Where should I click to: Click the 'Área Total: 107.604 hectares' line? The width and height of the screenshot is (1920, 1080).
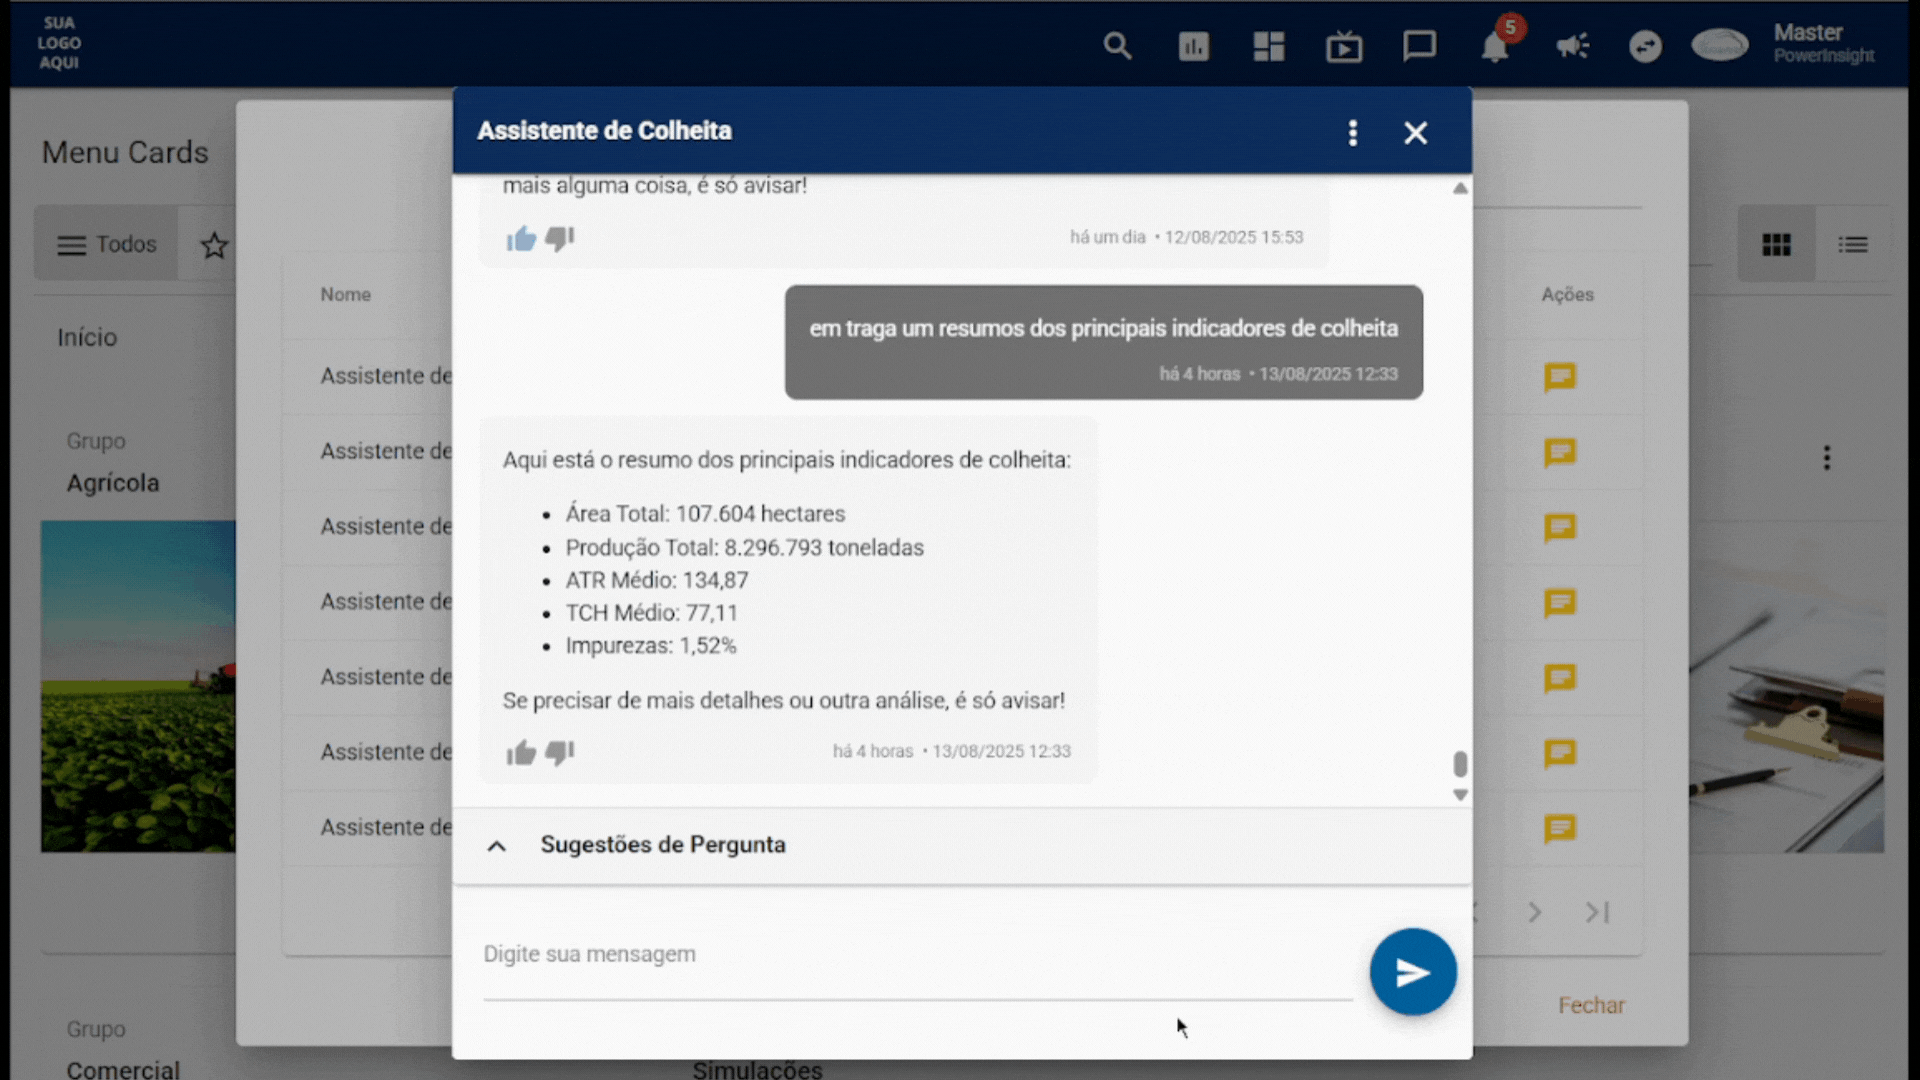(705, 514)
